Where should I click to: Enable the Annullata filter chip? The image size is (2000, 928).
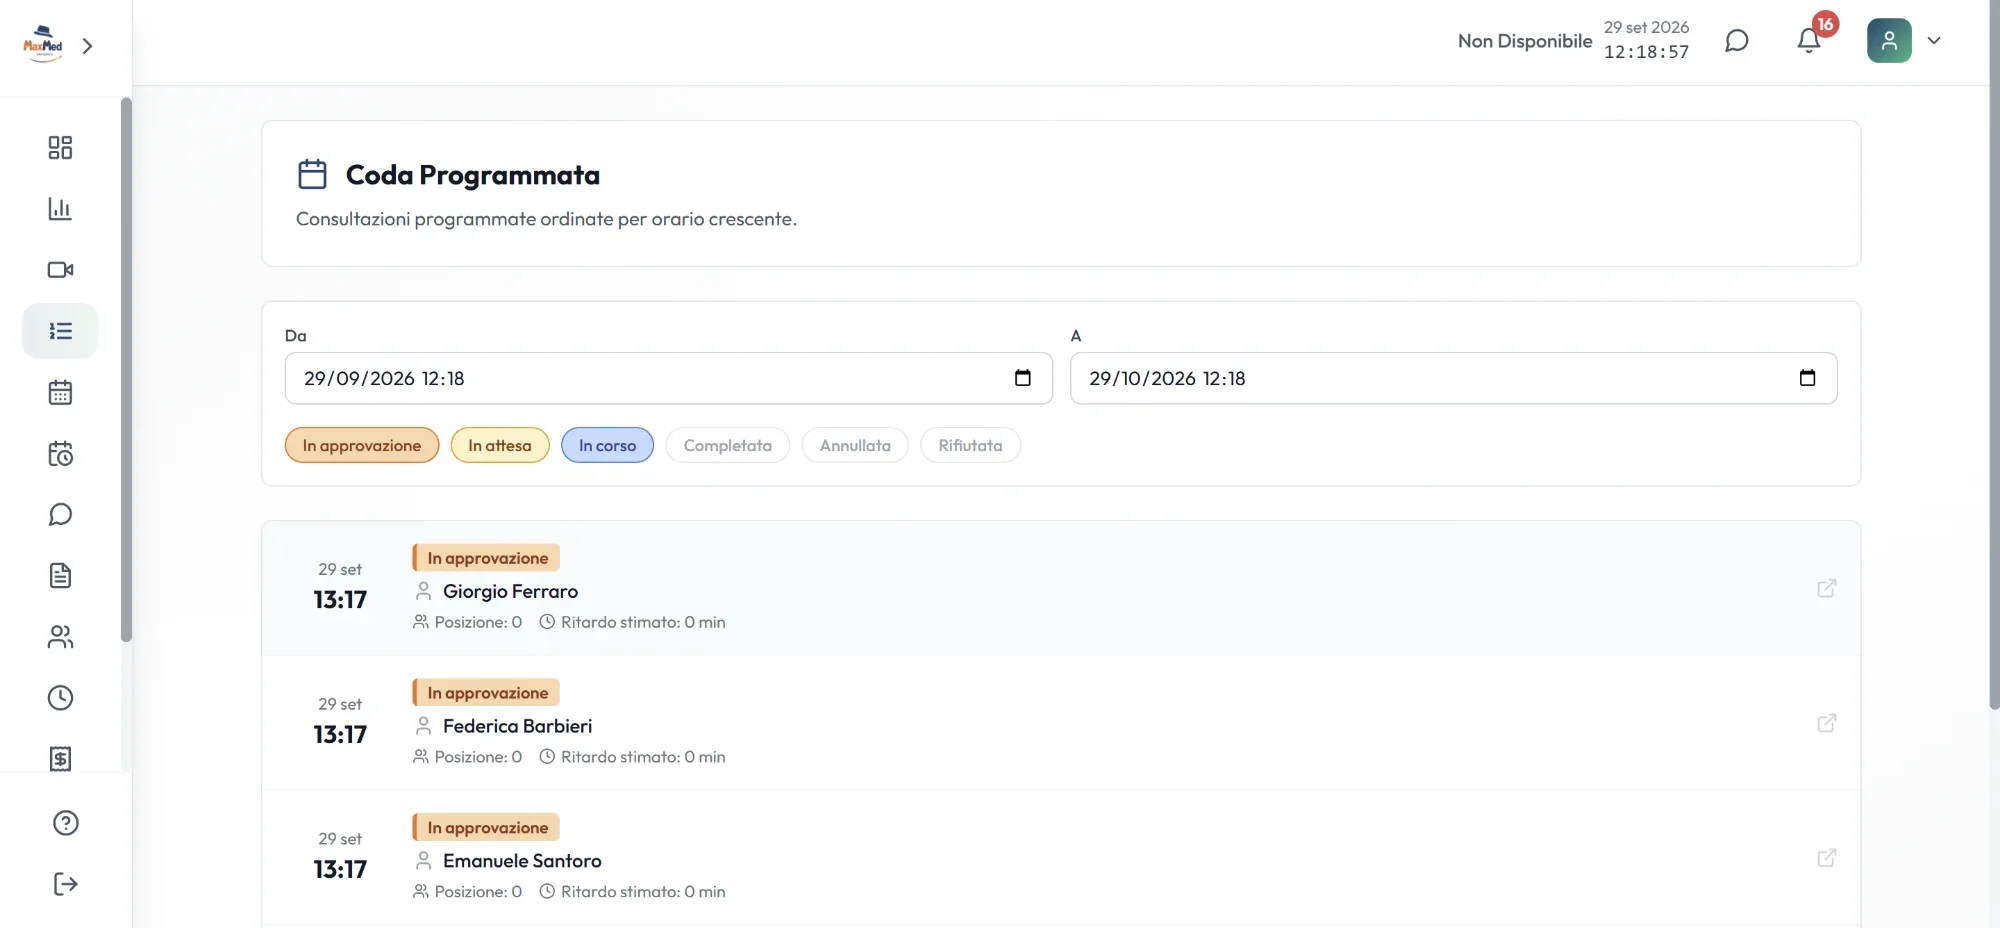click(855, 445)
